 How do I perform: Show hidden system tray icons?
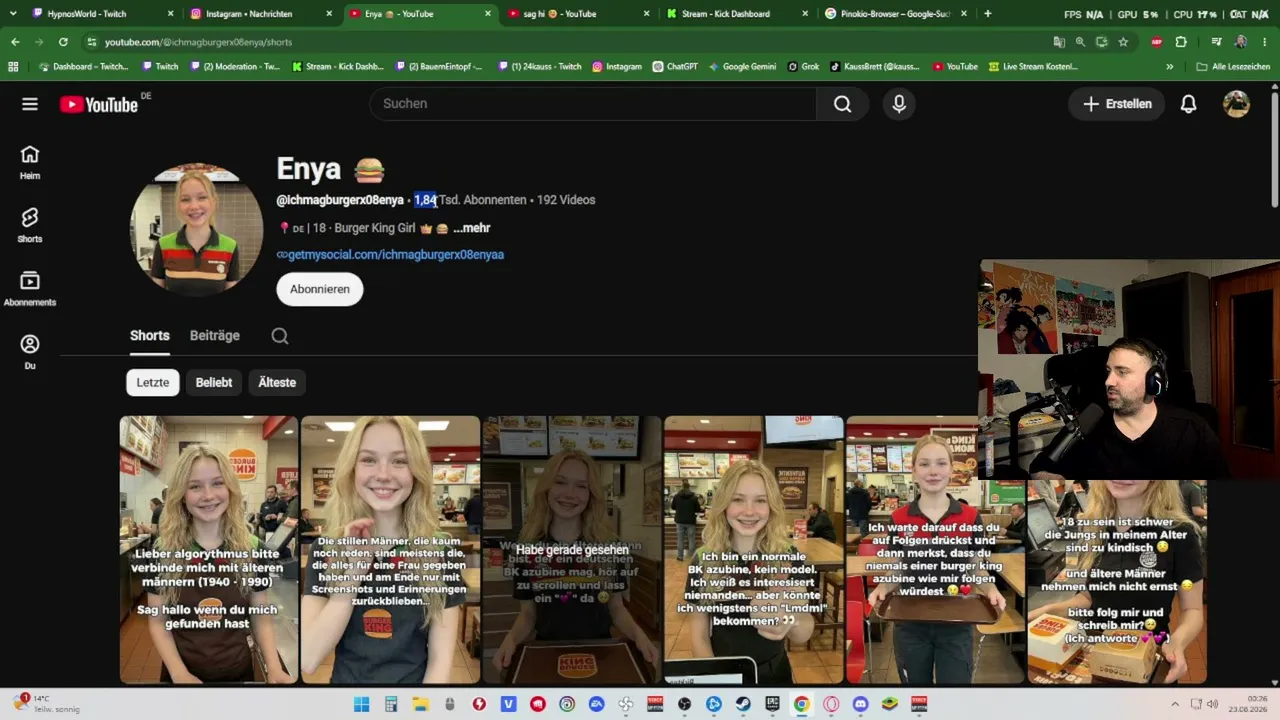(x=1175, y=704)
